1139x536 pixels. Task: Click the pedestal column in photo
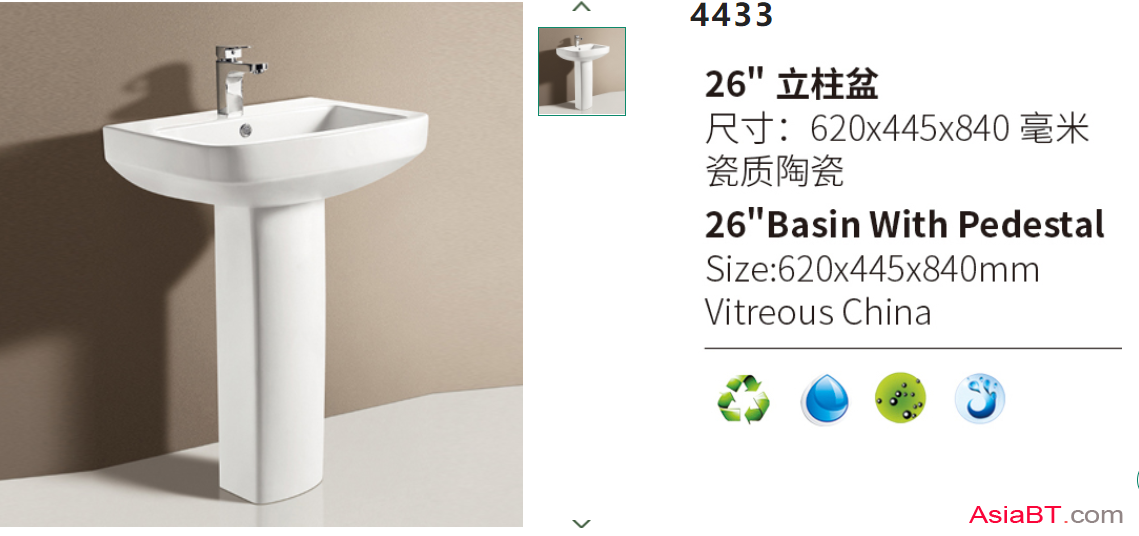point(269,349)
